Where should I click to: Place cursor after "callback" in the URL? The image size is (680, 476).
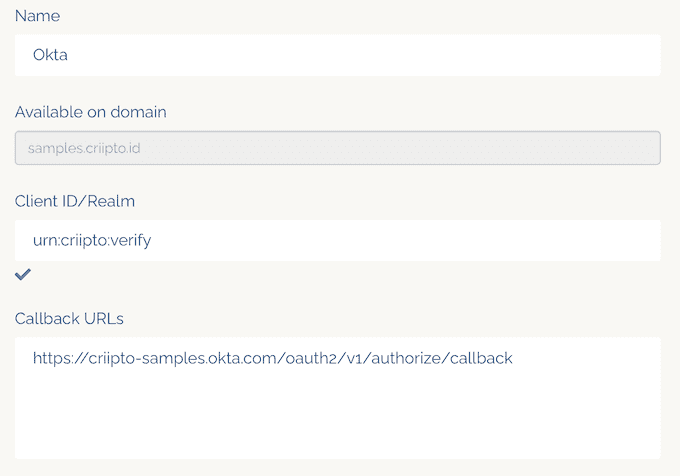(x=514, y=357)
